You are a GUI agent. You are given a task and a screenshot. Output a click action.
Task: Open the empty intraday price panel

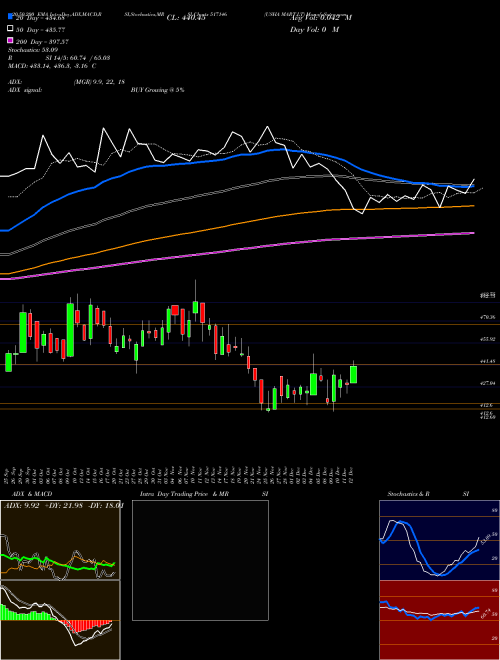[x=200, y=560]
